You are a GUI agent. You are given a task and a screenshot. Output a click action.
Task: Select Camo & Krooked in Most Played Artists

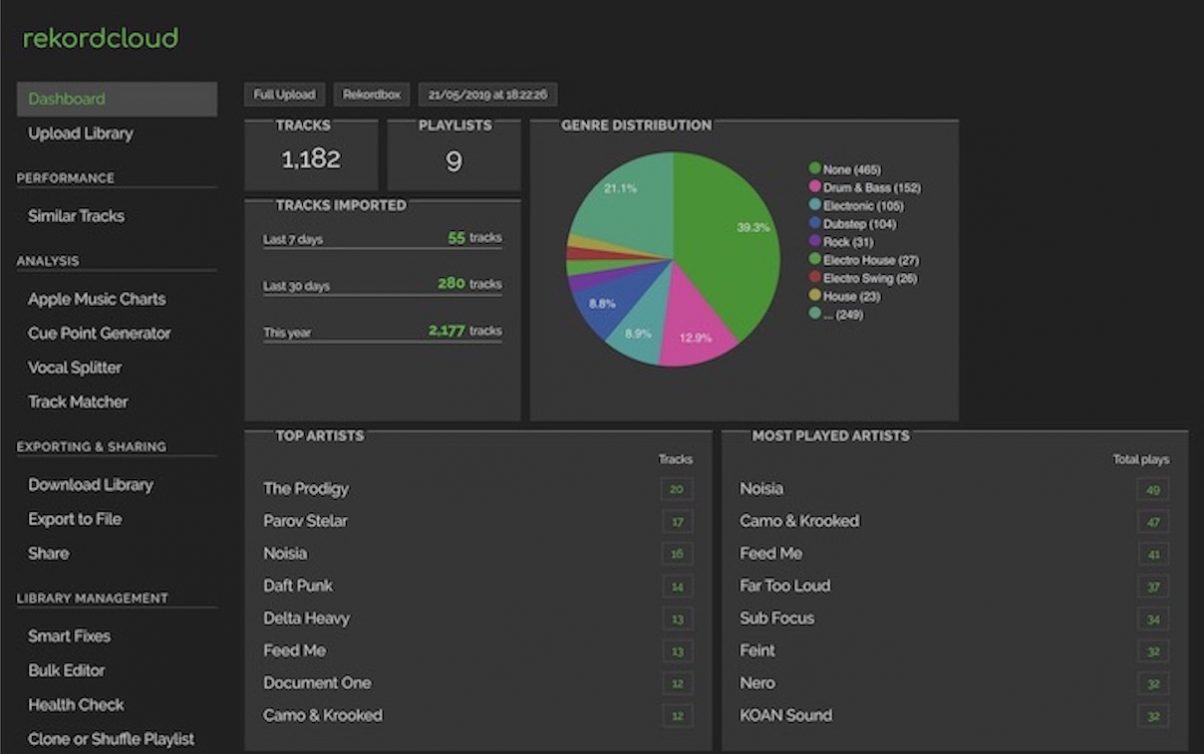(x=799, y=521)
